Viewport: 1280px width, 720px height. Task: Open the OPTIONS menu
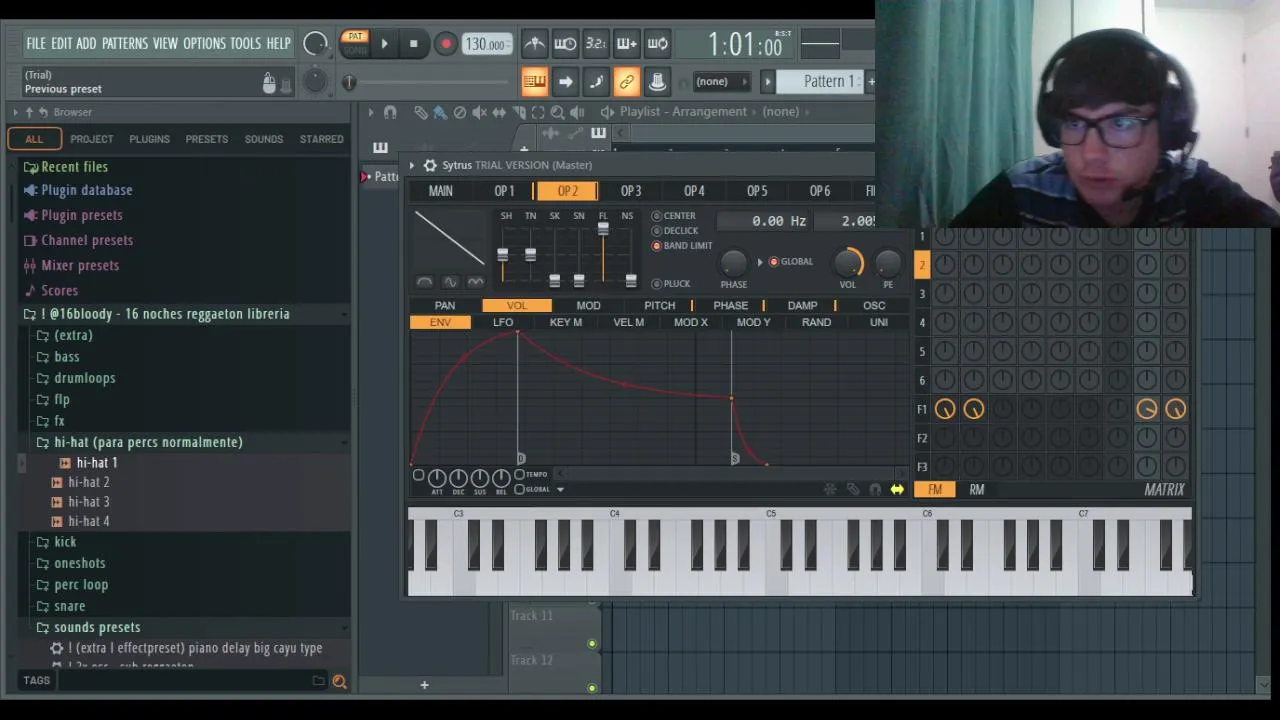point(204,43)
